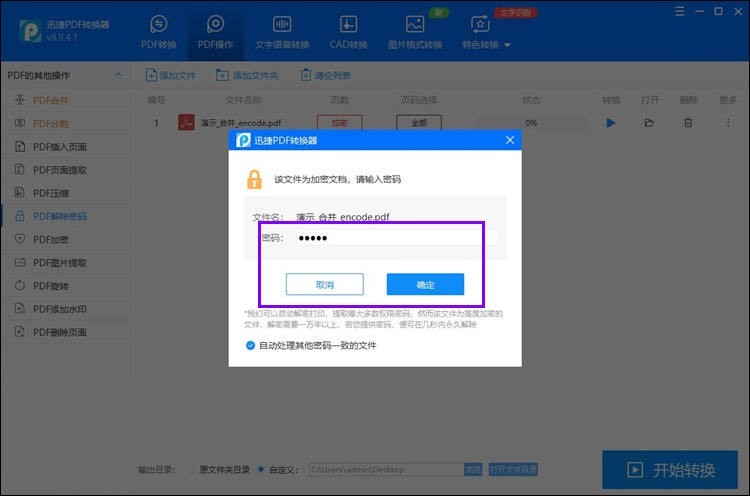
Task: Click the orange lock icon in dialog
Action: 254,179
